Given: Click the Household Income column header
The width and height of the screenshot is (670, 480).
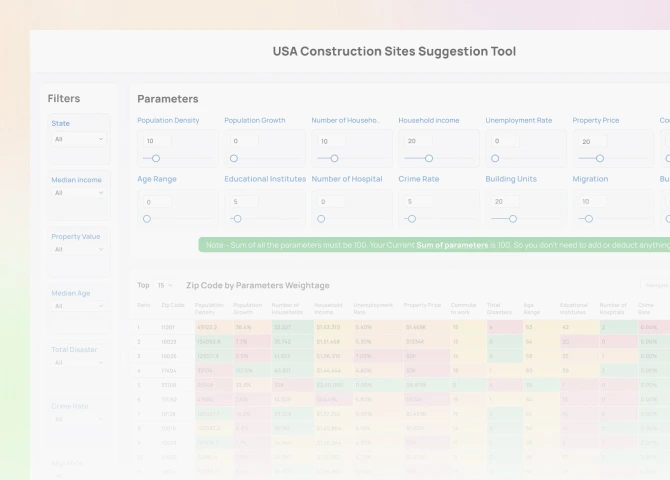Looking at the screenshot, I should click(x=328, y=307).
